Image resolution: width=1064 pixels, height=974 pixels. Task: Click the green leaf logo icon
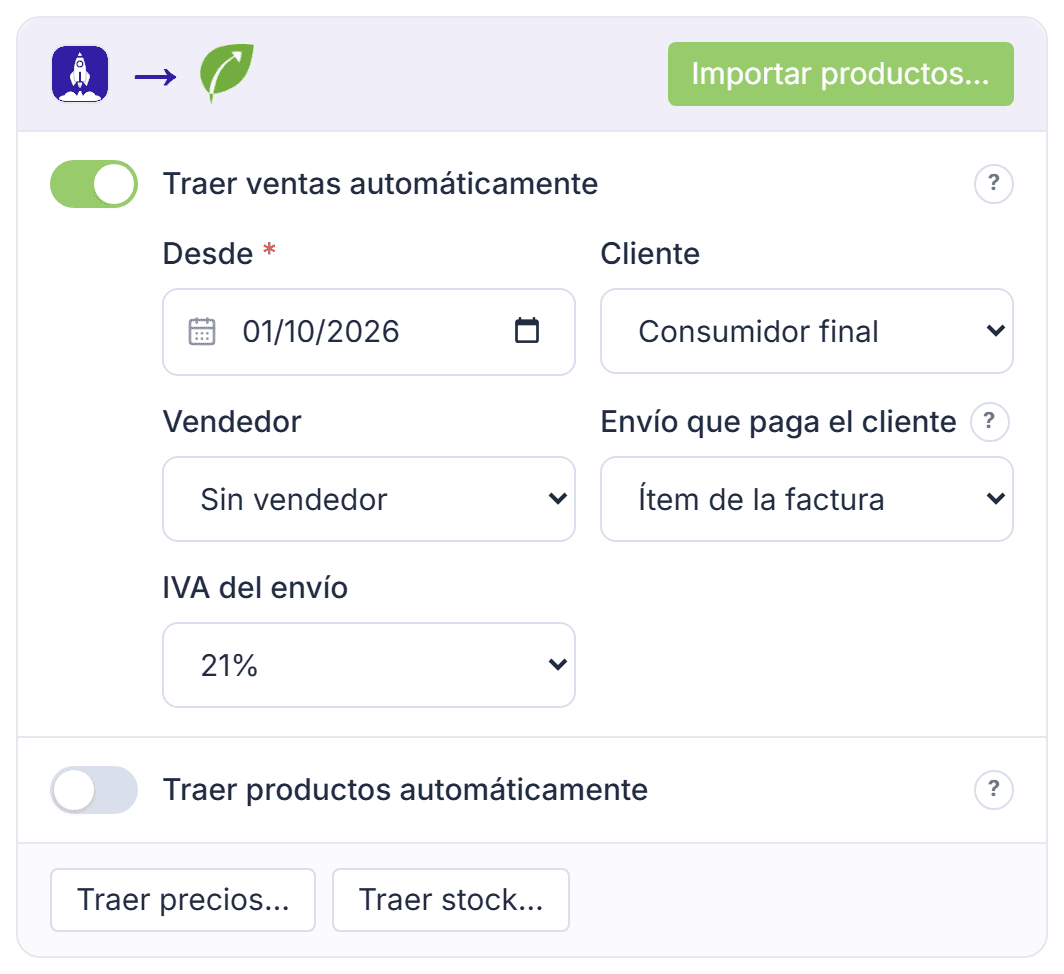pyautogui.click(x=227, y=73)
